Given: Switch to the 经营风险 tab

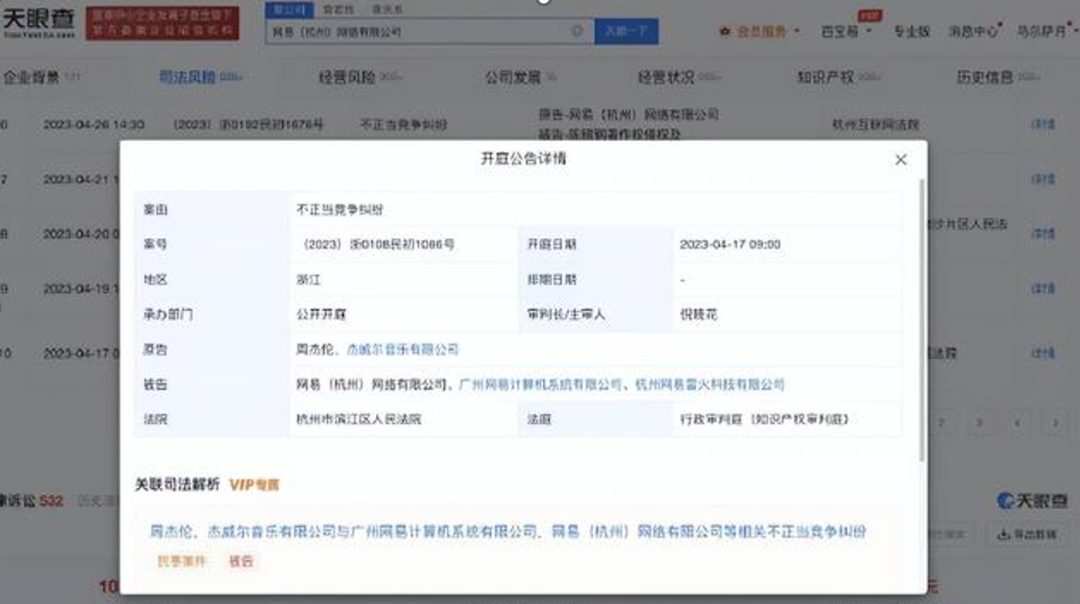Looking at the screenshot, I should coord(345,77).
